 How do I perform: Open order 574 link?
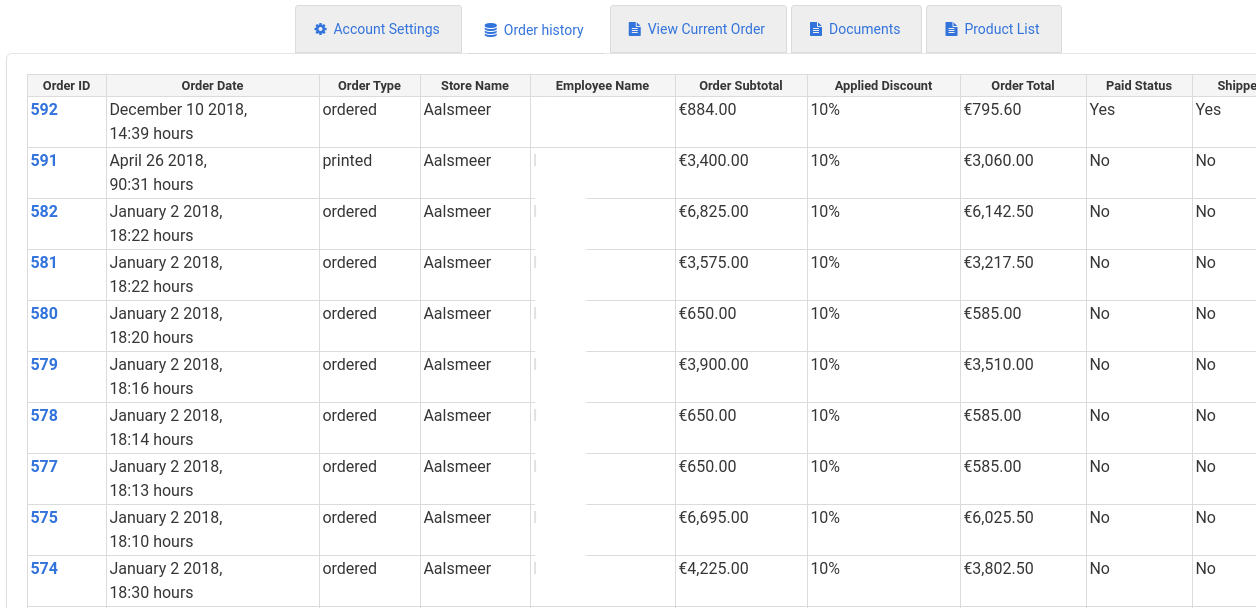tap(44, 568)
